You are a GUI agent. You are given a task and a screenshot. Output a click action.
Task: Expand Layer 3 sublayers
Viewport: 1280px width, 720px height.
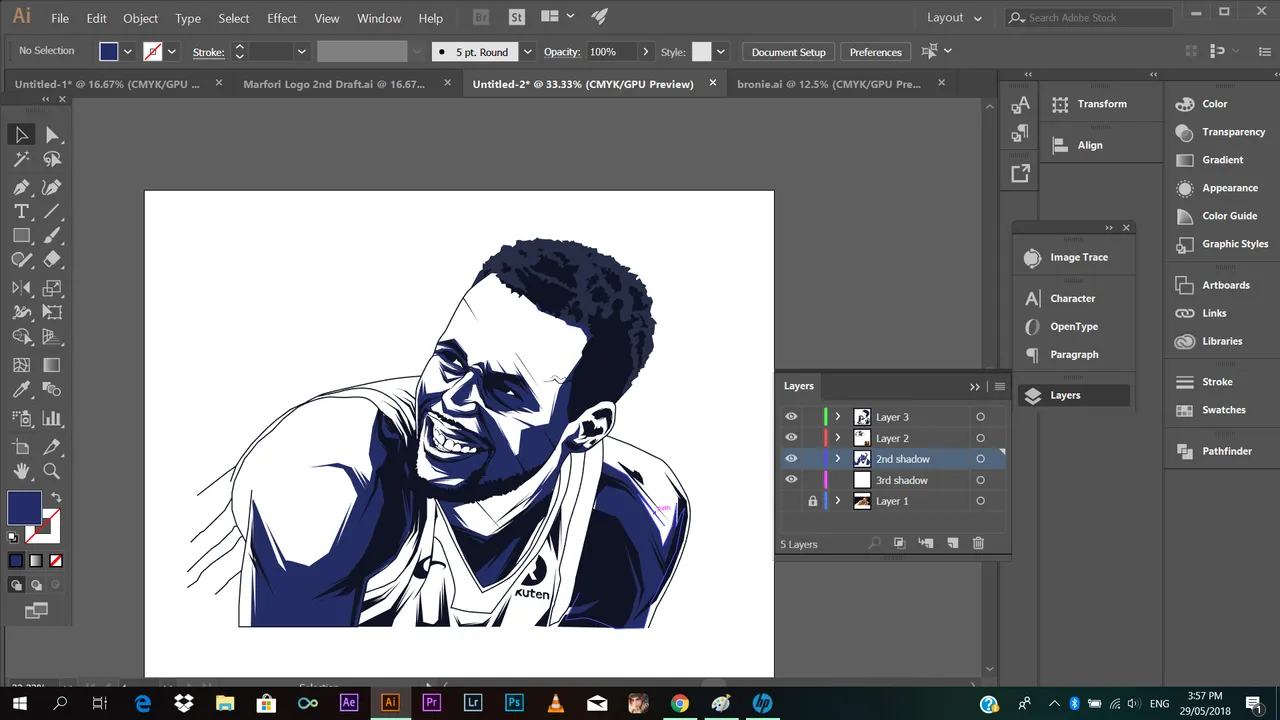(x=838, y=417)
